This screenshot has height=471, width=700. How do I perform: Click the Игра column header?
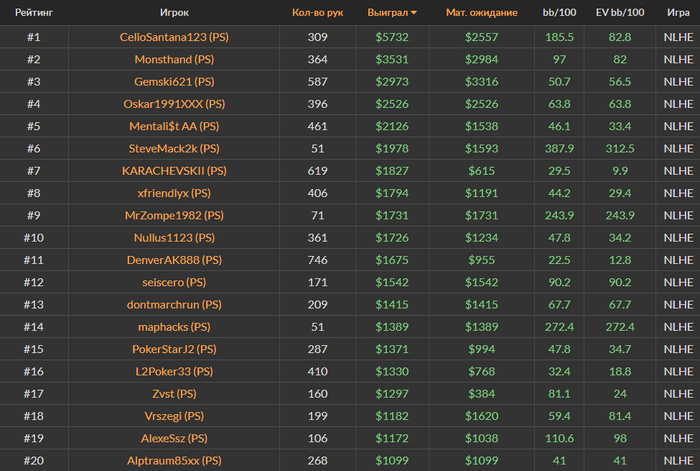point(675,13)
